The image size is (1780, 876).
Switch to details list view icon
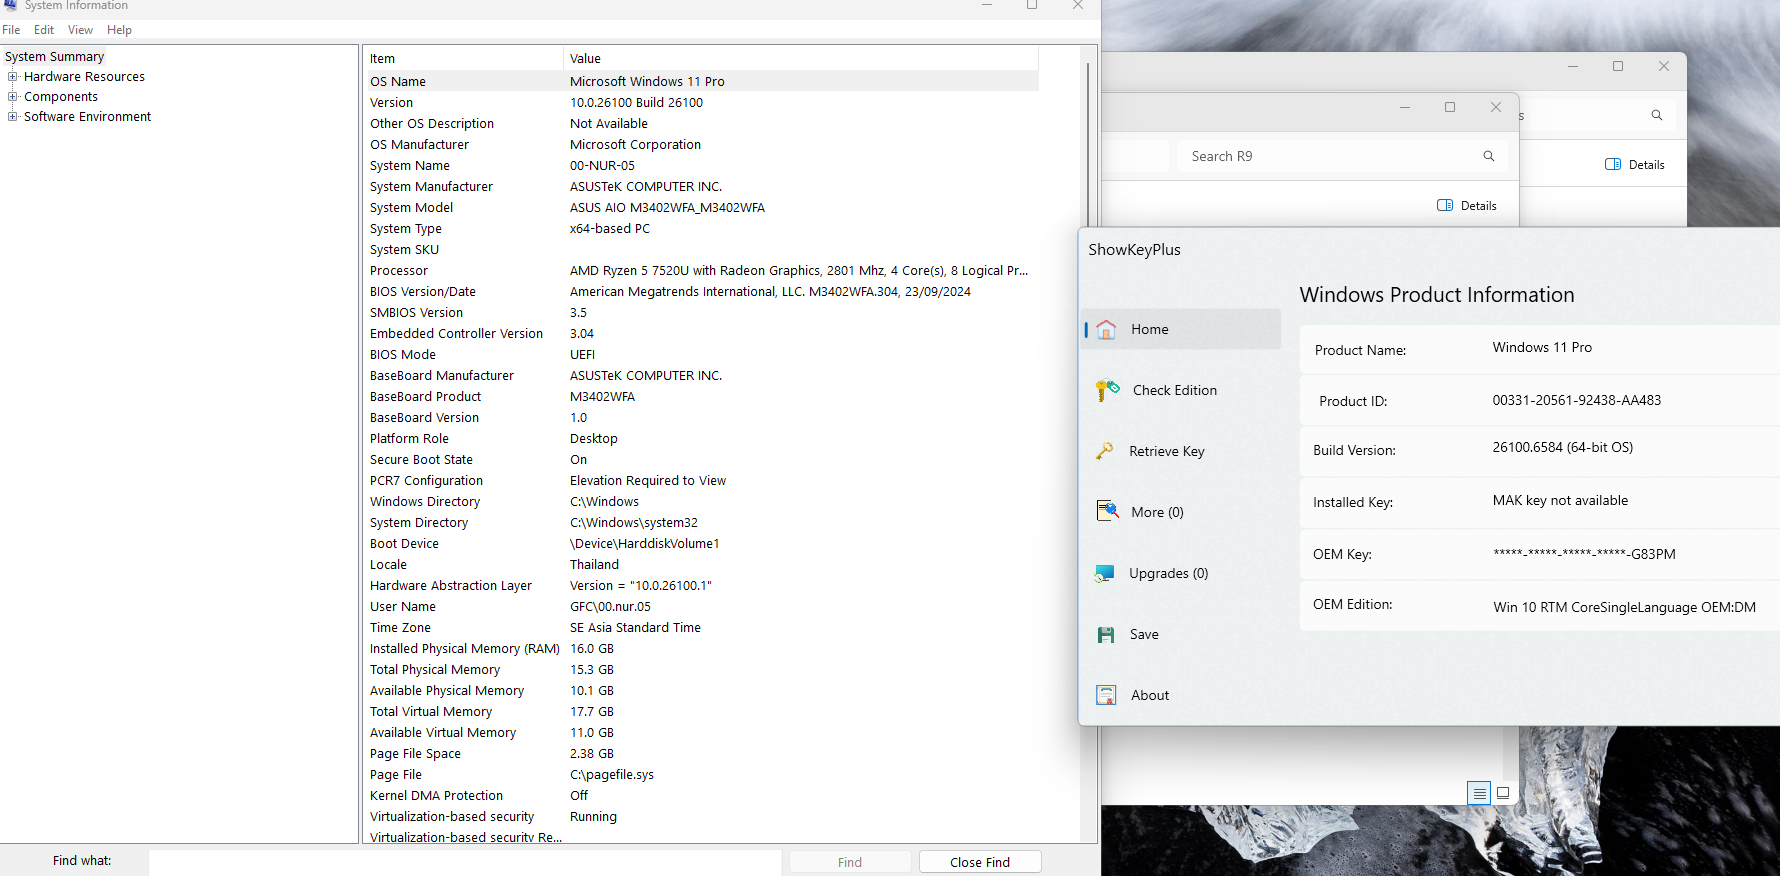pyautogui.click(x=1479, y=793)
